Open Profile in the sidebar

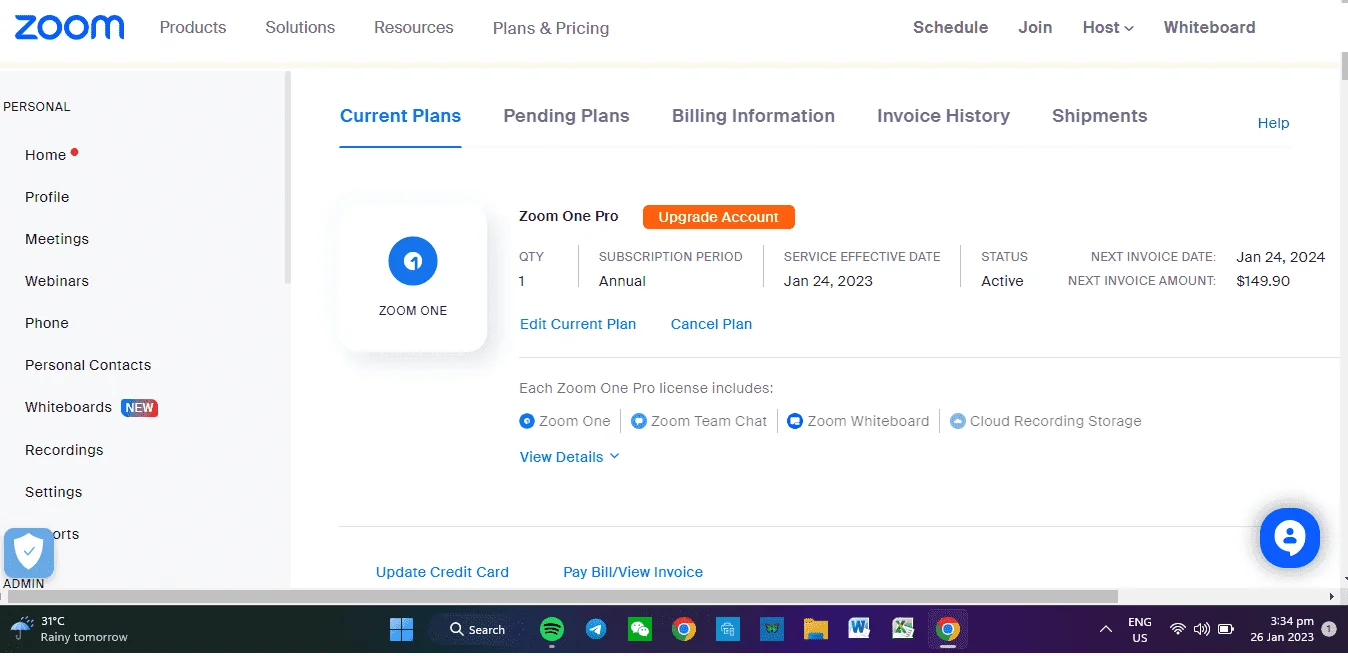(x=47, y=197)
